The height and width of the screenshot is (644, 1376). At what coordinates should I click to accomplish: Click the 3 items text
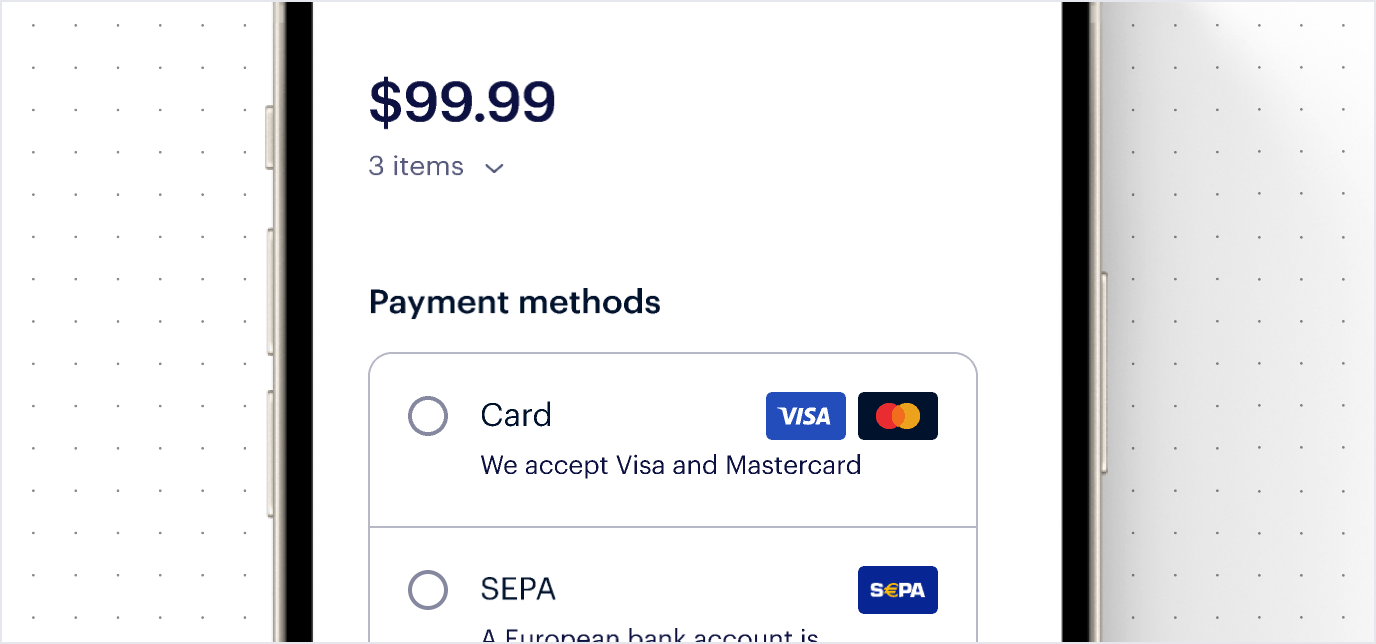(x=416, y=166)
